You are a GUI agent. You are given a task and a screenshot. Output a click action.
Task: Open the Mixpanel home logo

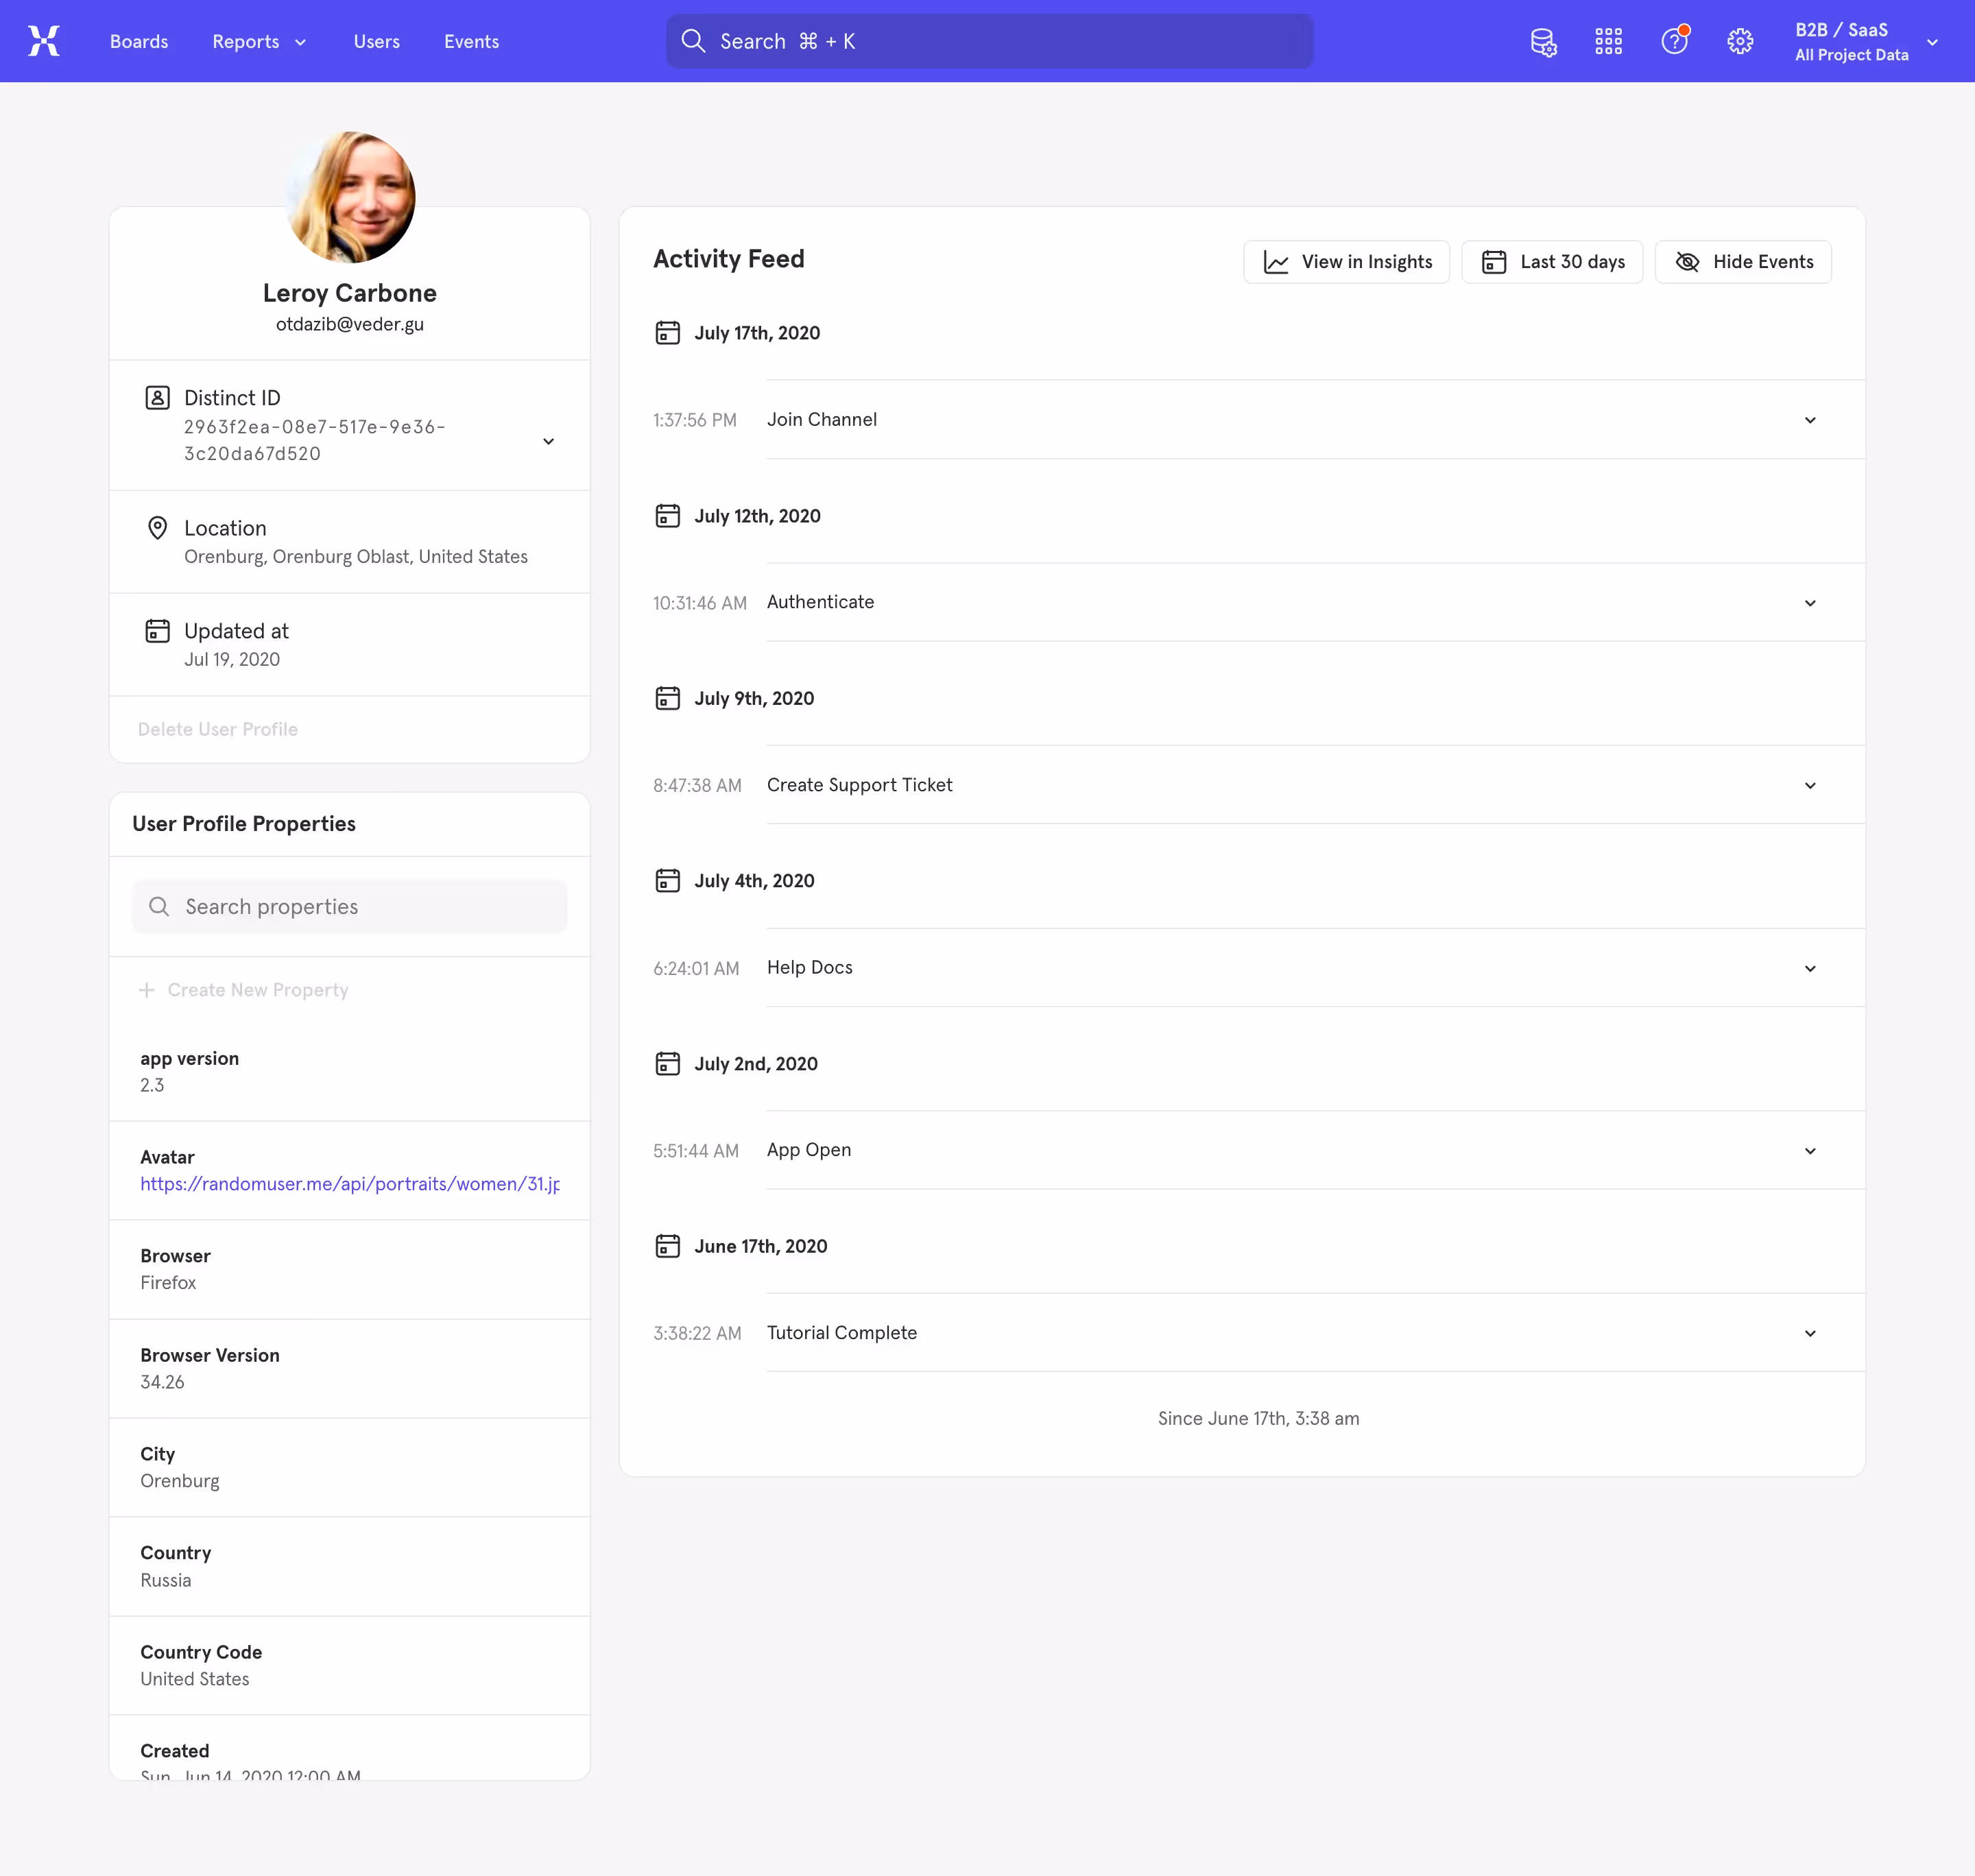(x=43, y=41)
